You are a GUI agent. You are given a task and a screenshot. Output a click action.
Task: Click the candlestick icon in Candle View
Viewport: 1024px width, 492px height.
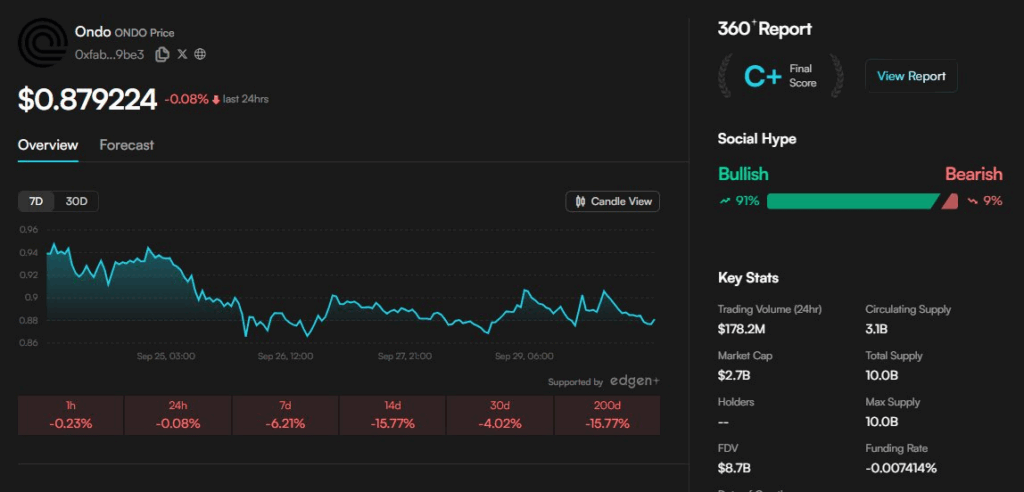580,202
